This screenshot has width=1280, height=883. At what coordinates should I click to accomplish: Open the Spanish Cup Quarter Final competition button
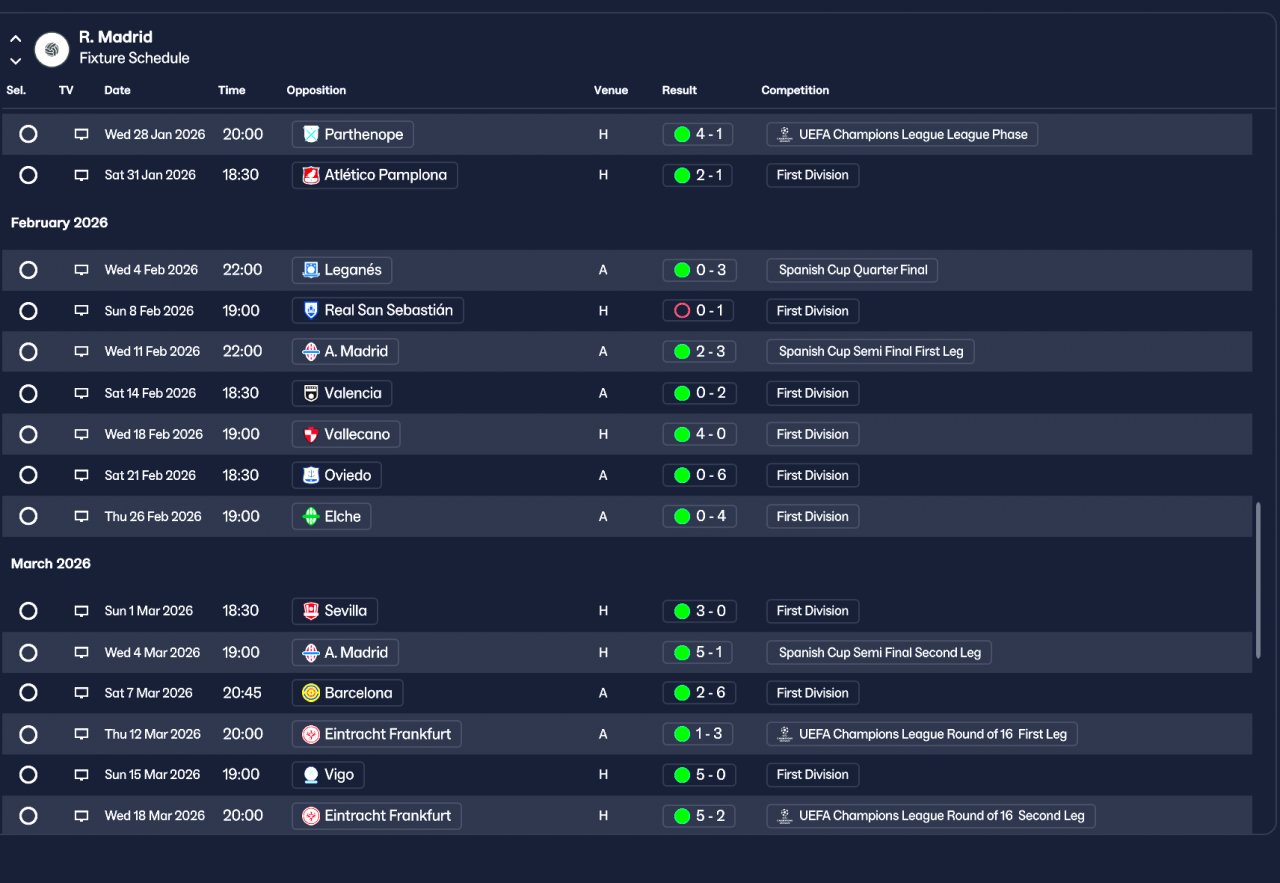[852, 270]
